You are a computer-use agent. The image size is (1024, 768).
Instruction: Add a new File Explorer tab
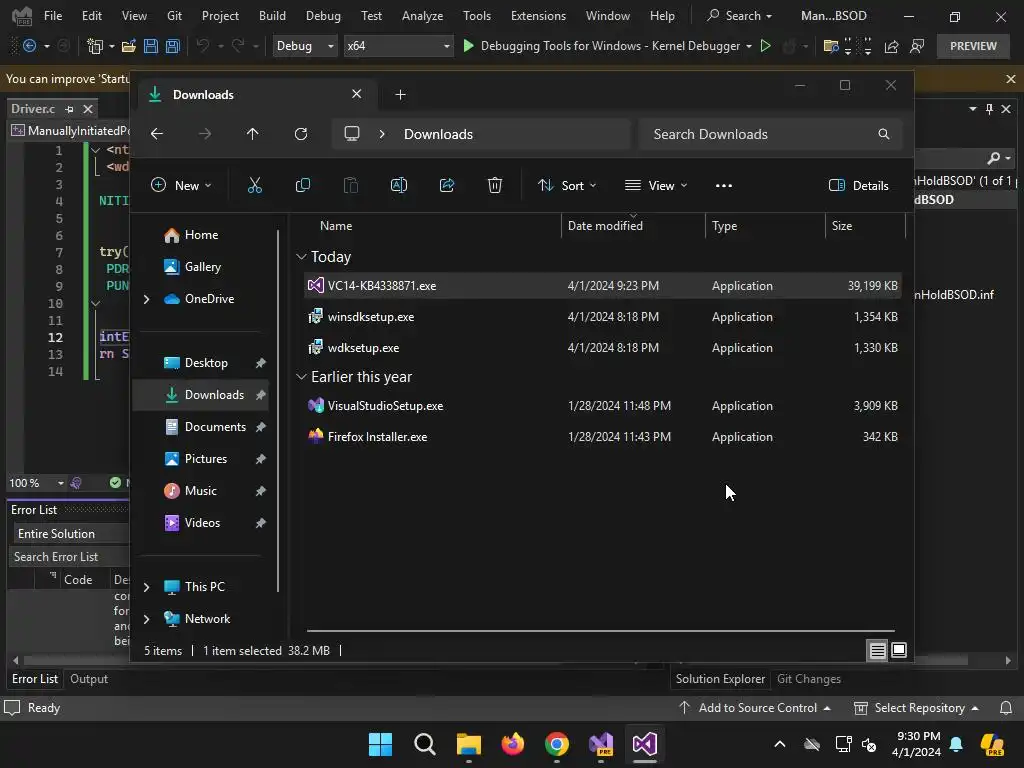(400, 95)
